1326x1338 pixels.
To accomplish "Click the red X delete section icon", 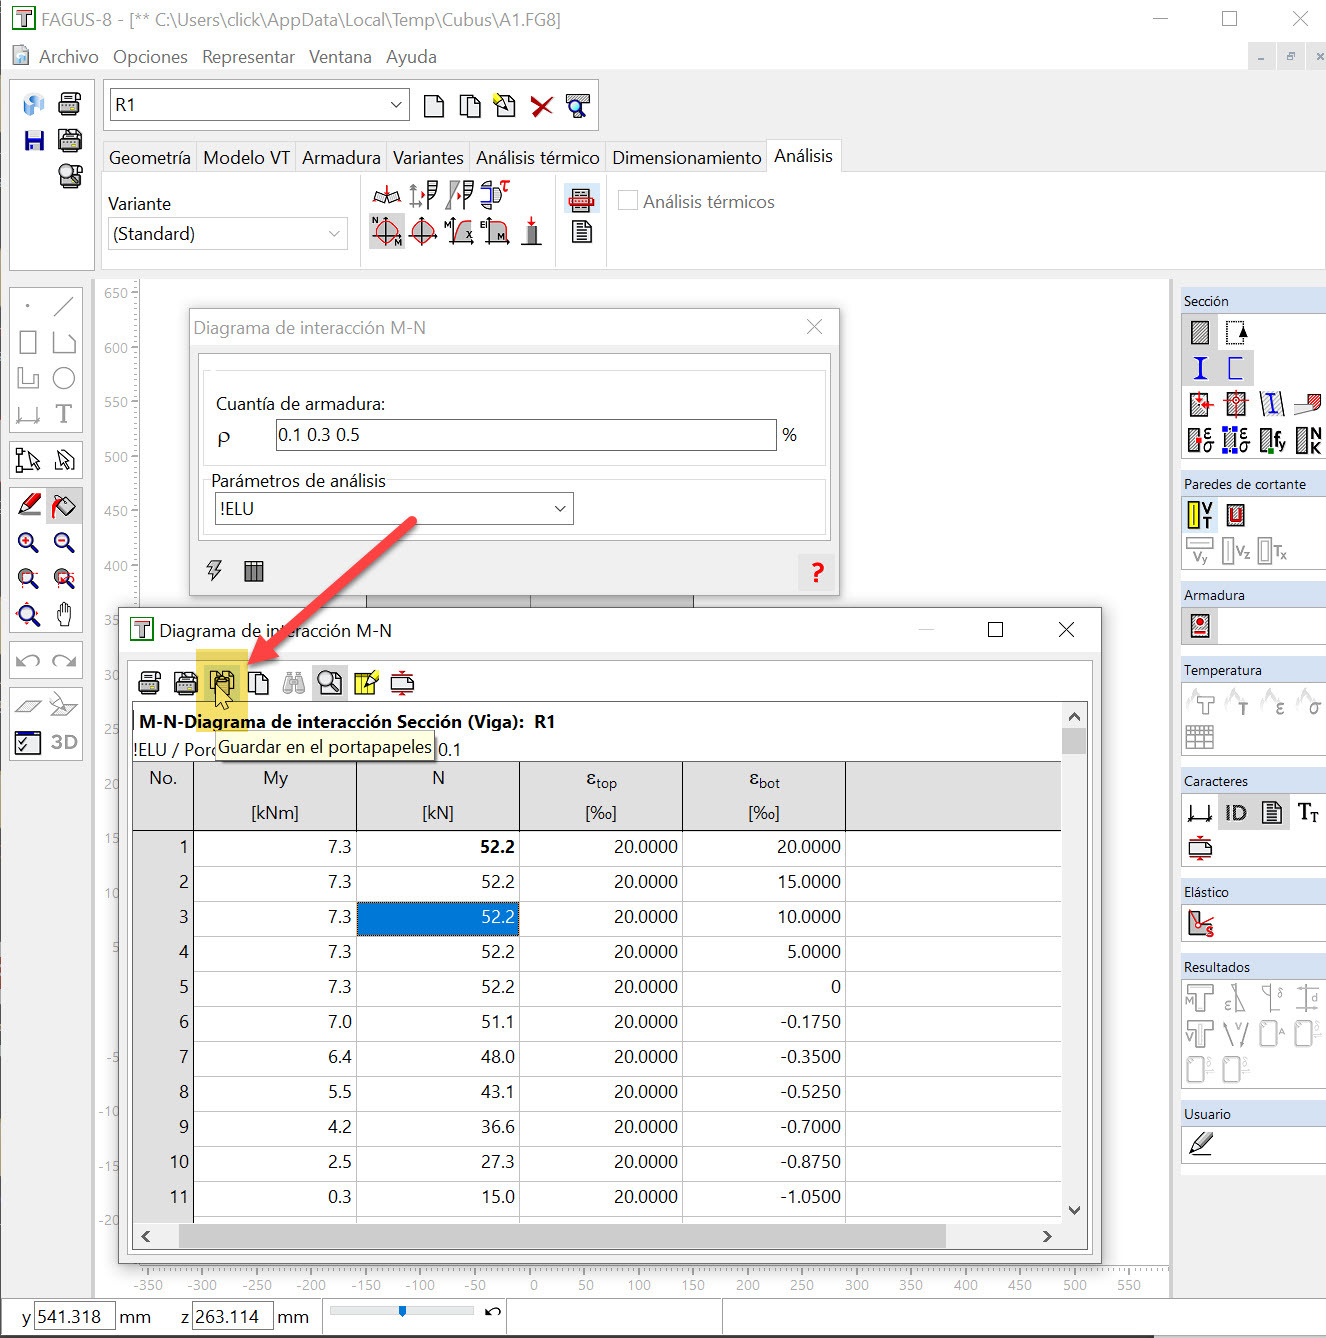I will click(541, 106).
